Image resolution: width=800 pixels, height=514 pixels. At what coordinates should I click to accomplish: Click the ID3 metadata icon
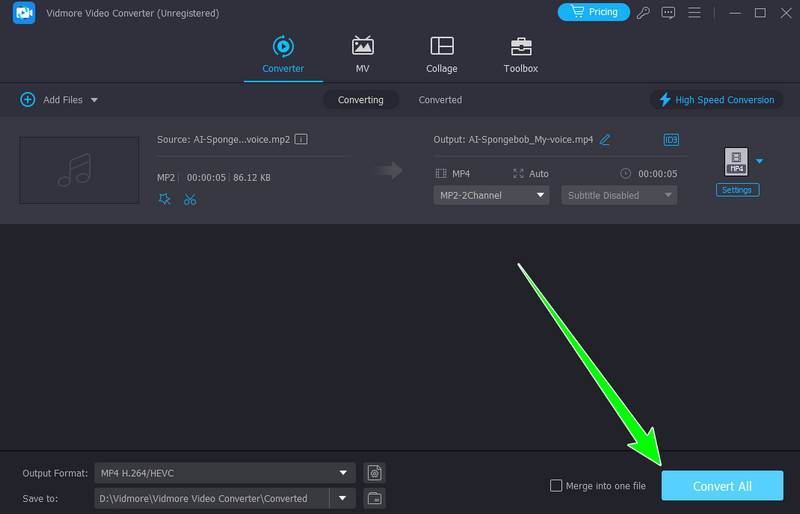670,139
